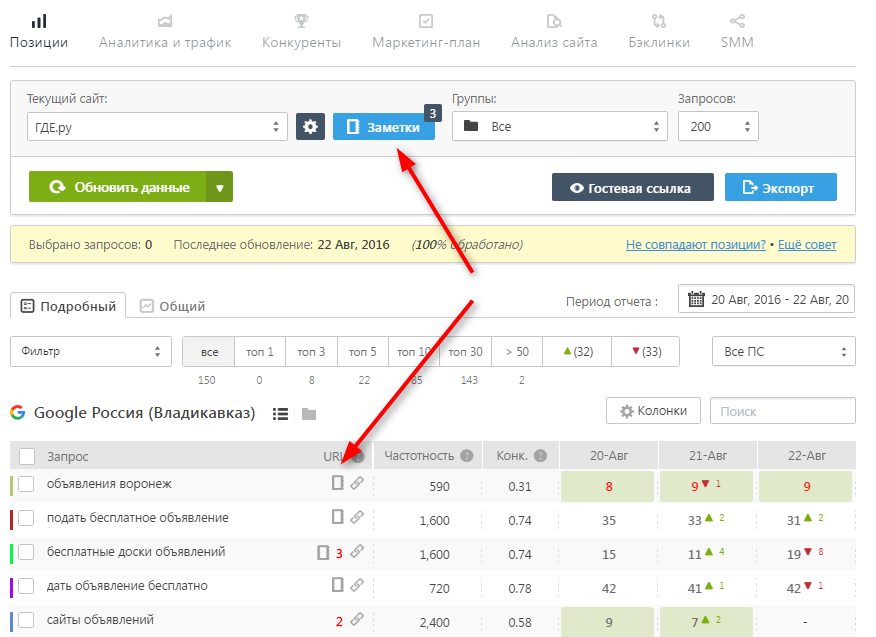876x637 pixels.
Task: Open note icon for подать бесплатное объявление
Action: click(337, 517)
